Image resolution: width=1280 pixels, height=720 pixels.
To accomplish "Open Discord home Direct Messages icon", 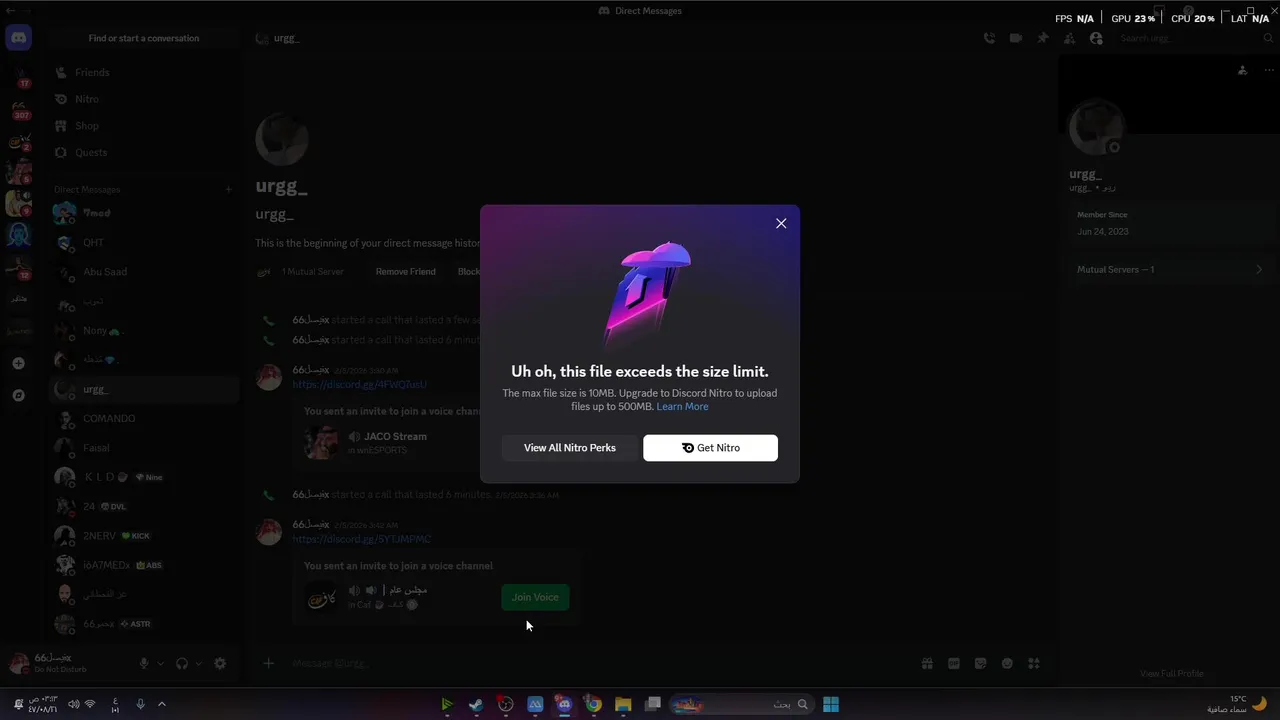I will tap(18, 38).
